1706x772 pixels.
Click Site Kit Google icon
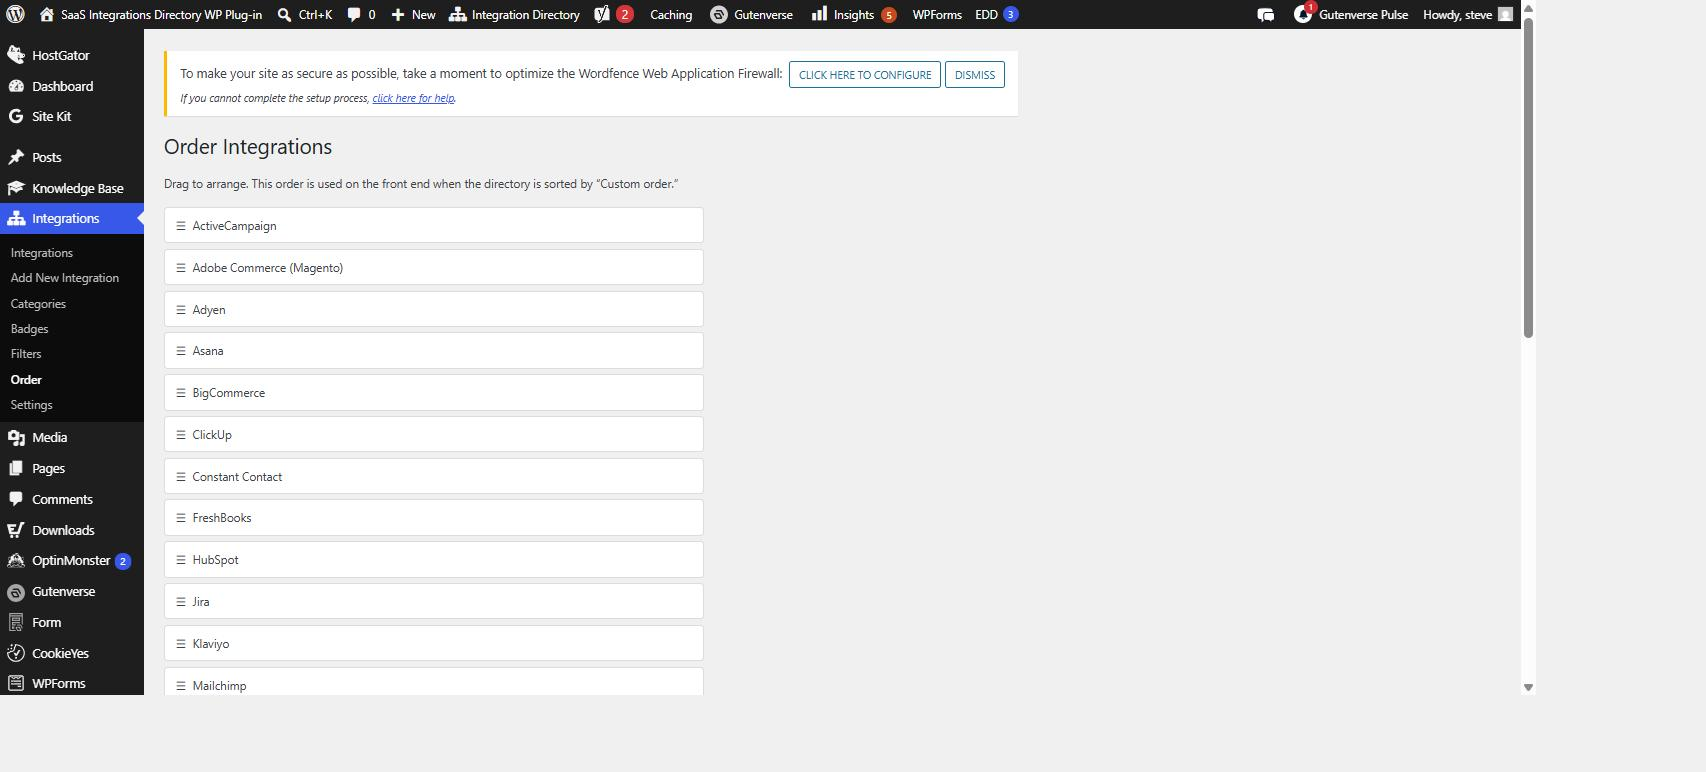(x=16, y=116)
